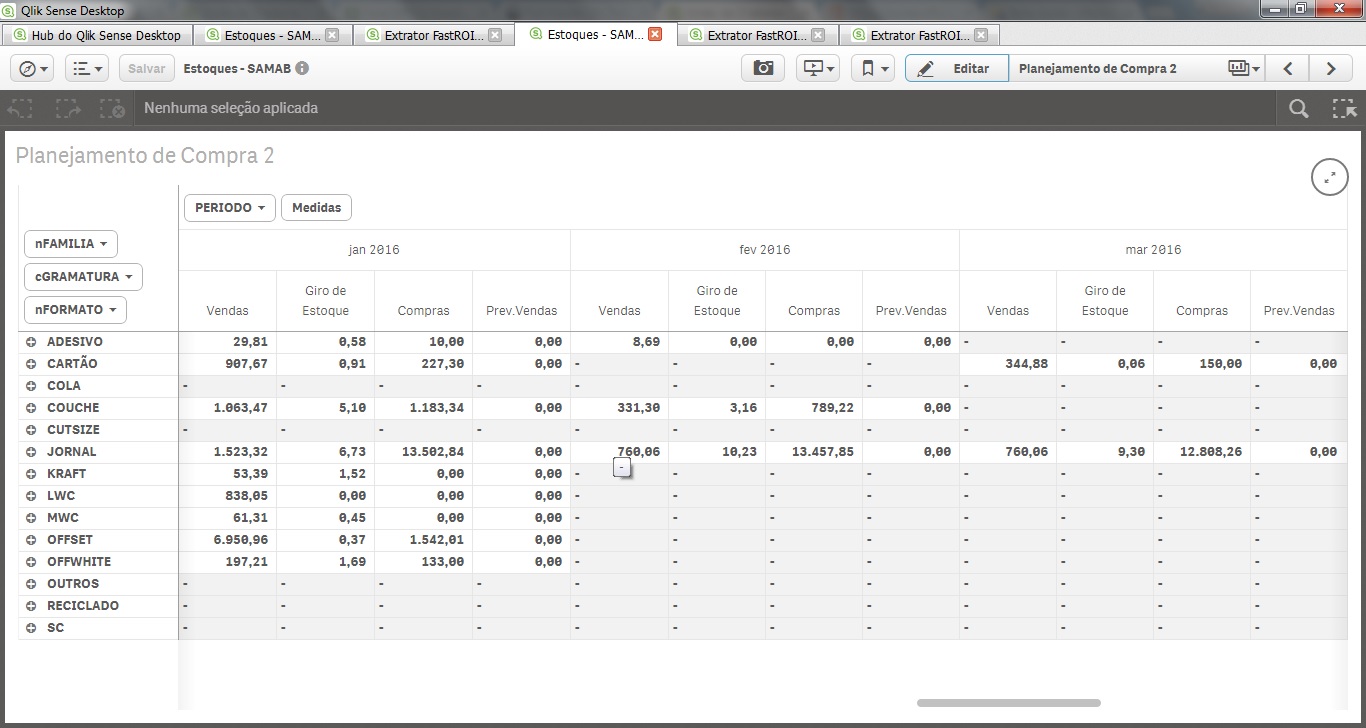Expand the COLA row

31,386
